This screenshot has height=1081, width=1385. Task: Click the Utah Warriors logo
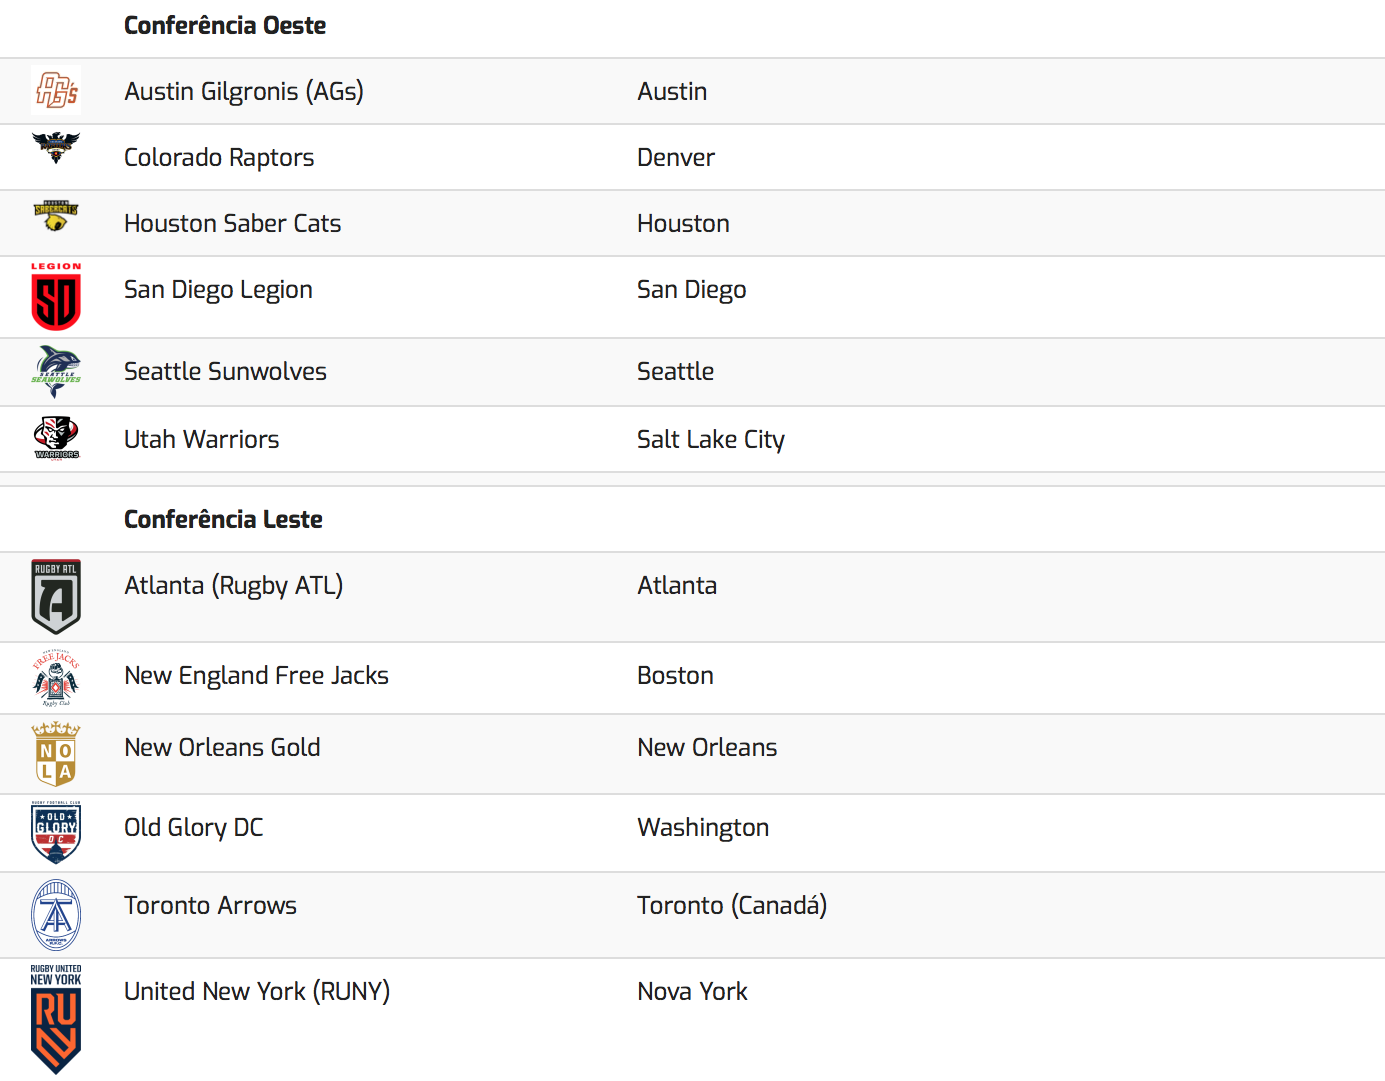(56, 437)
